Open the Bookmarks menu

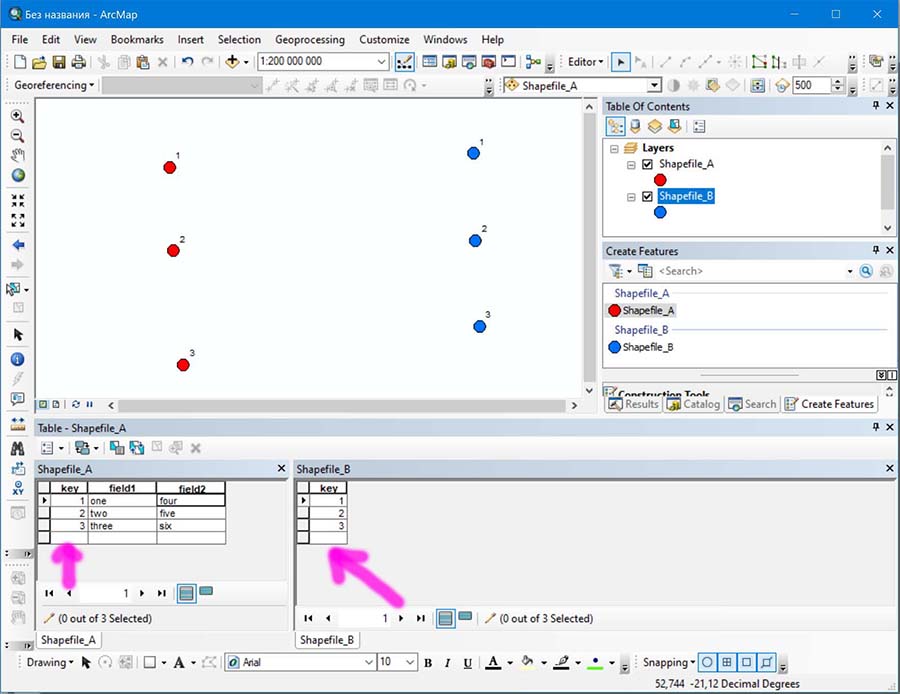(137, 40)
